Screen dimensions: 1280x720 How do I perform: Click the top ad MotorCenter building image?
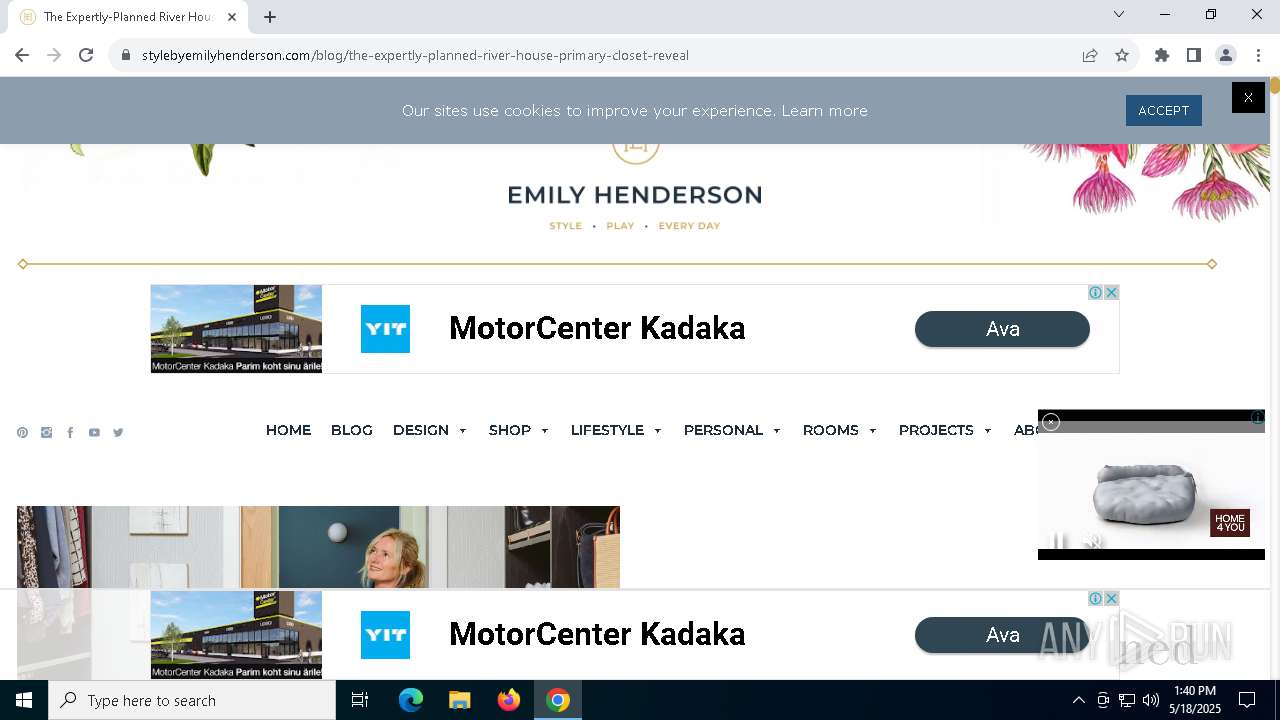[237, 329]
